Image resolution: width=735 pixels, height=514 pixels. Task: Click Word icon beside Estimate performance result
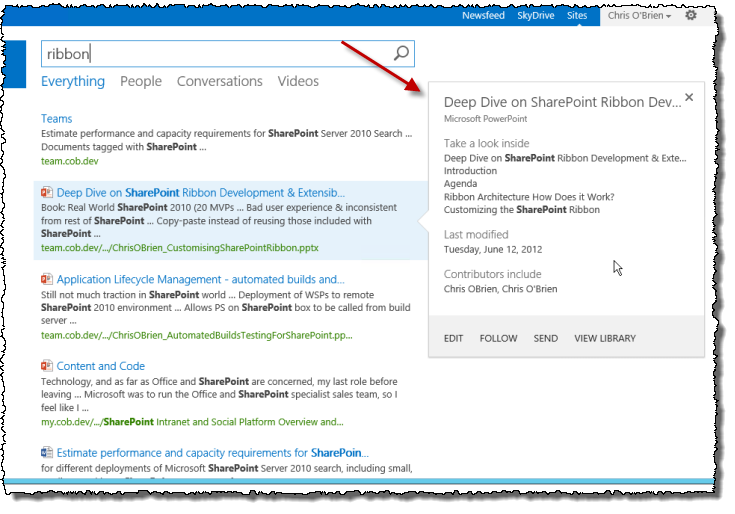[46, 452]
